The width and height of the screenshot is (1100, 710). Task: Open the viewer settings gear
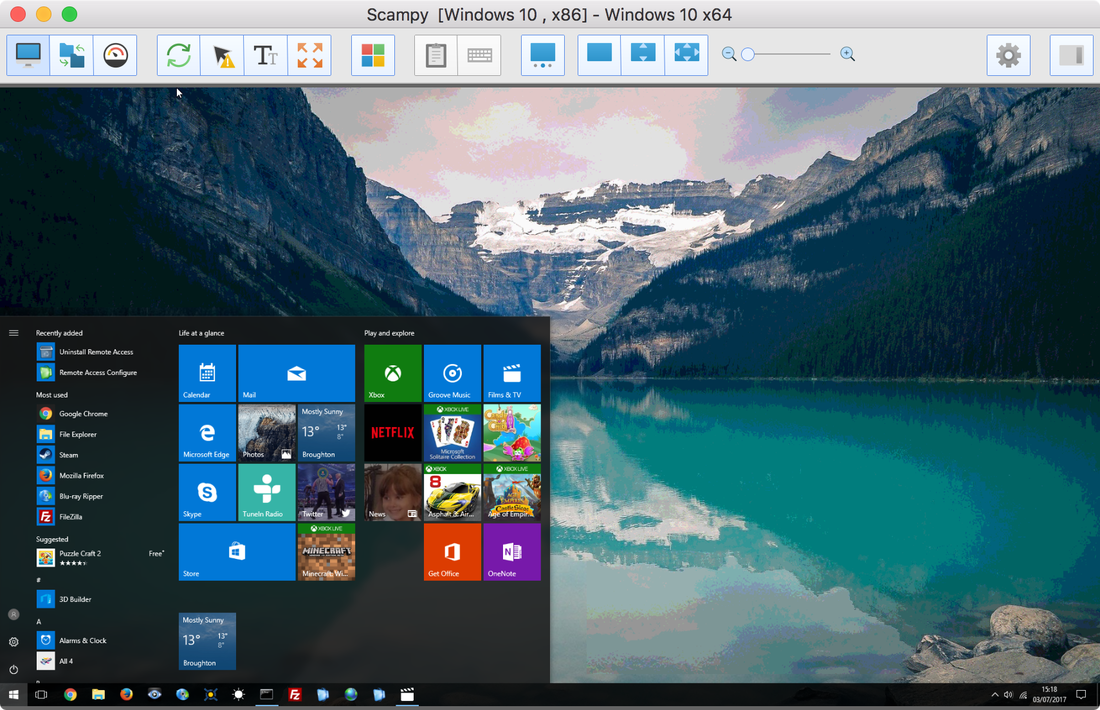pyautogui.click(x=1008, y=55)
